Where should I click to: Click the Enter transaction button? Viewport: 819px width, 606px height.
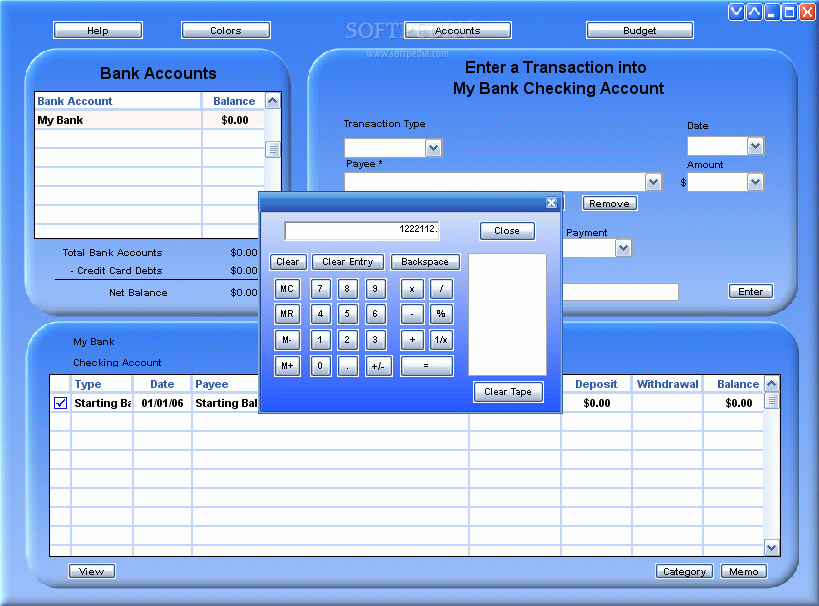pyautogui.click(x=751, y=292)
